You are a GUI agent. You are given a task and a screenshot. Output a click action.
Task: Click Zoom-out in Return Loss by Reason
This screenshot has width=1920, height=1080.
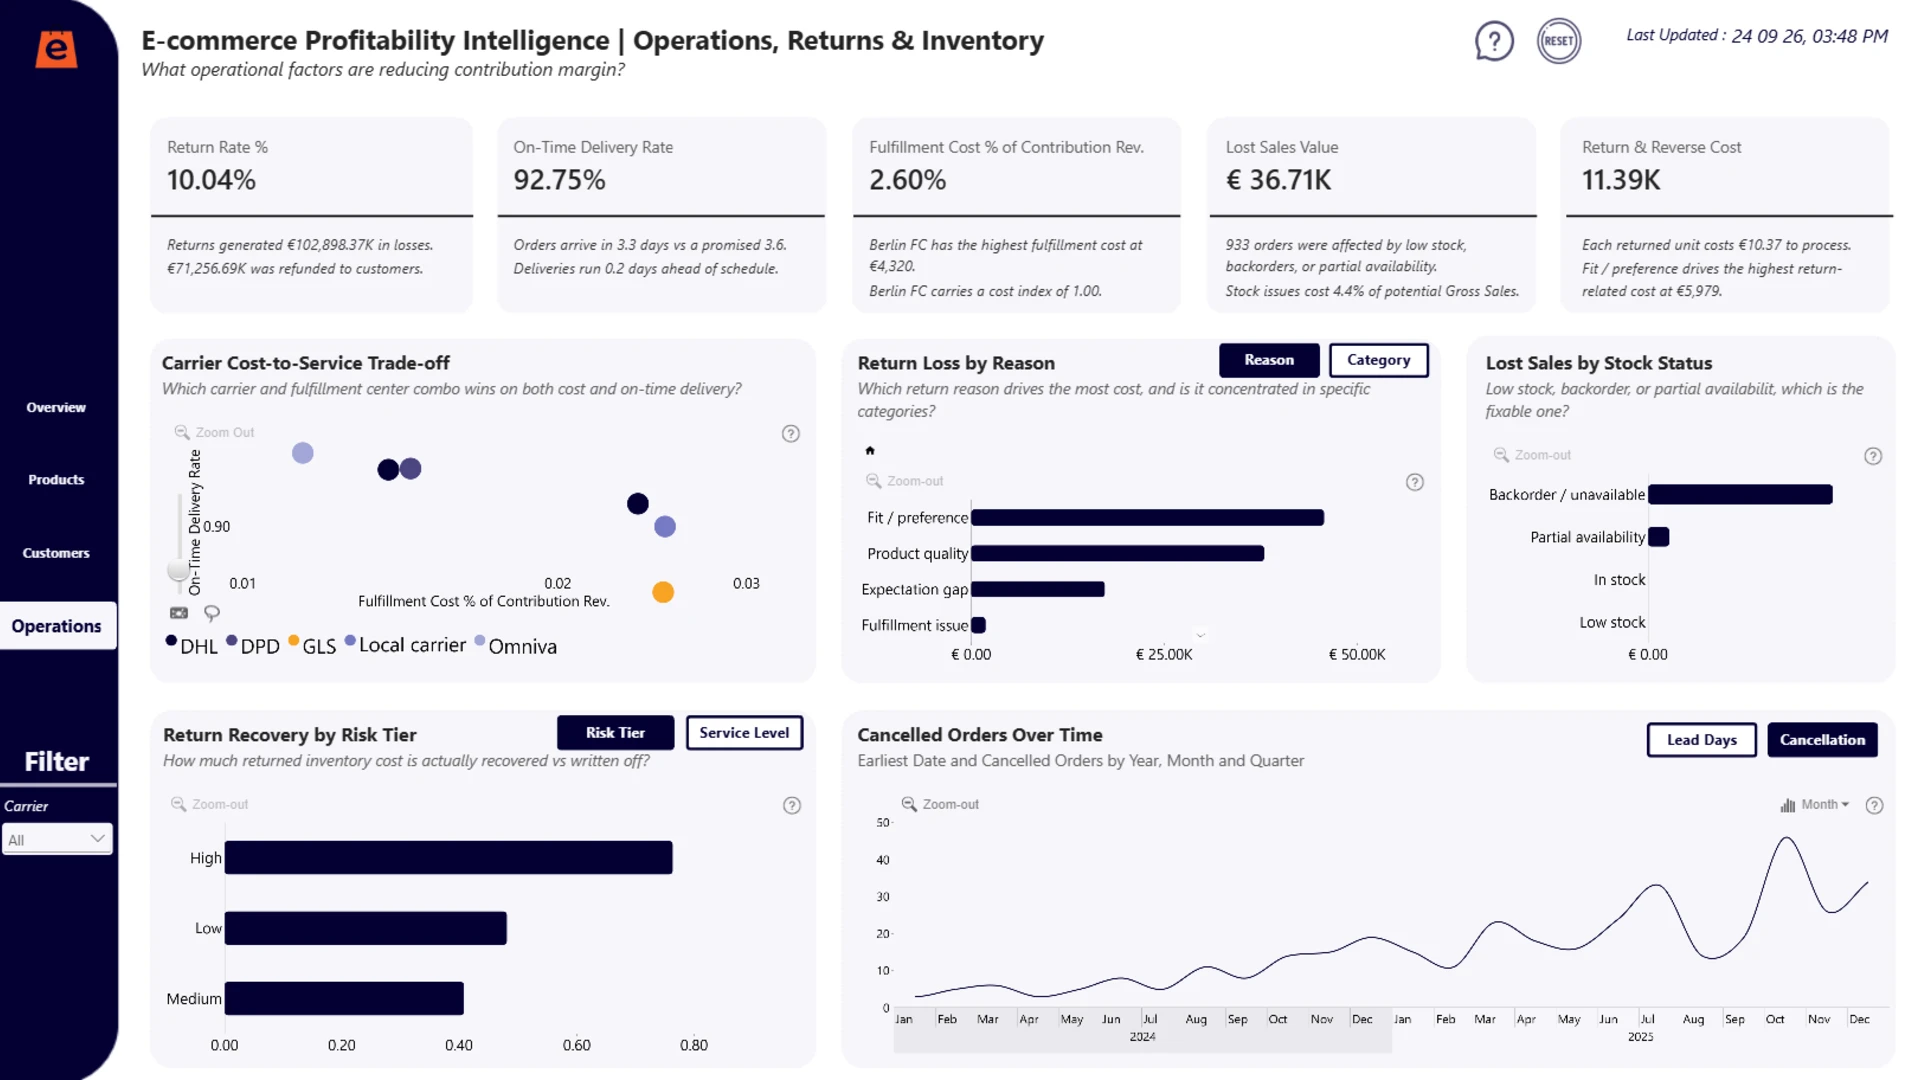point(905,481)
